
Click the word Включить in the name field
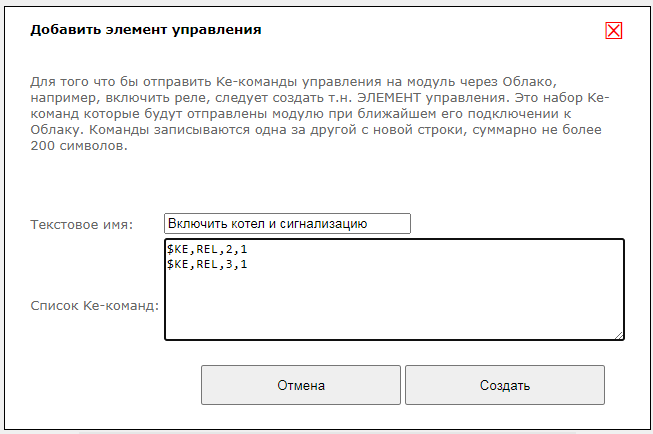198,224
